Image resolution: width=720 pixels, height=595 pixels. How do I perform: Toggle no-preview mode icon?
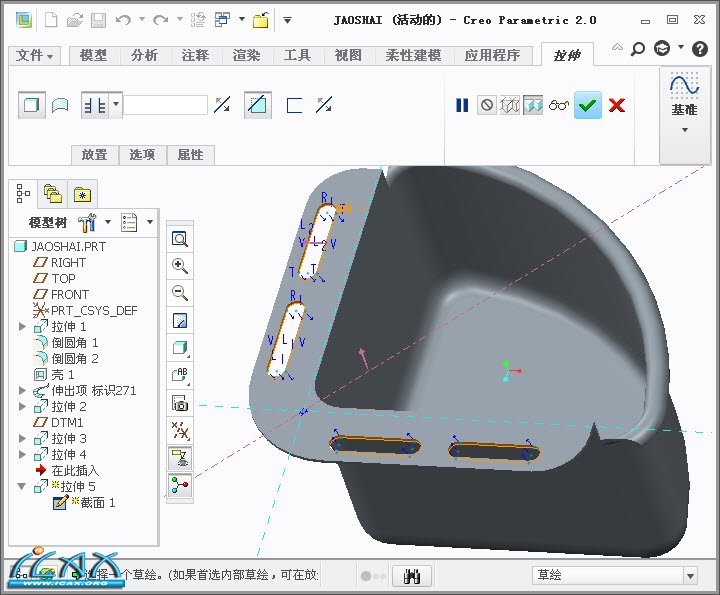coord(487,105)
